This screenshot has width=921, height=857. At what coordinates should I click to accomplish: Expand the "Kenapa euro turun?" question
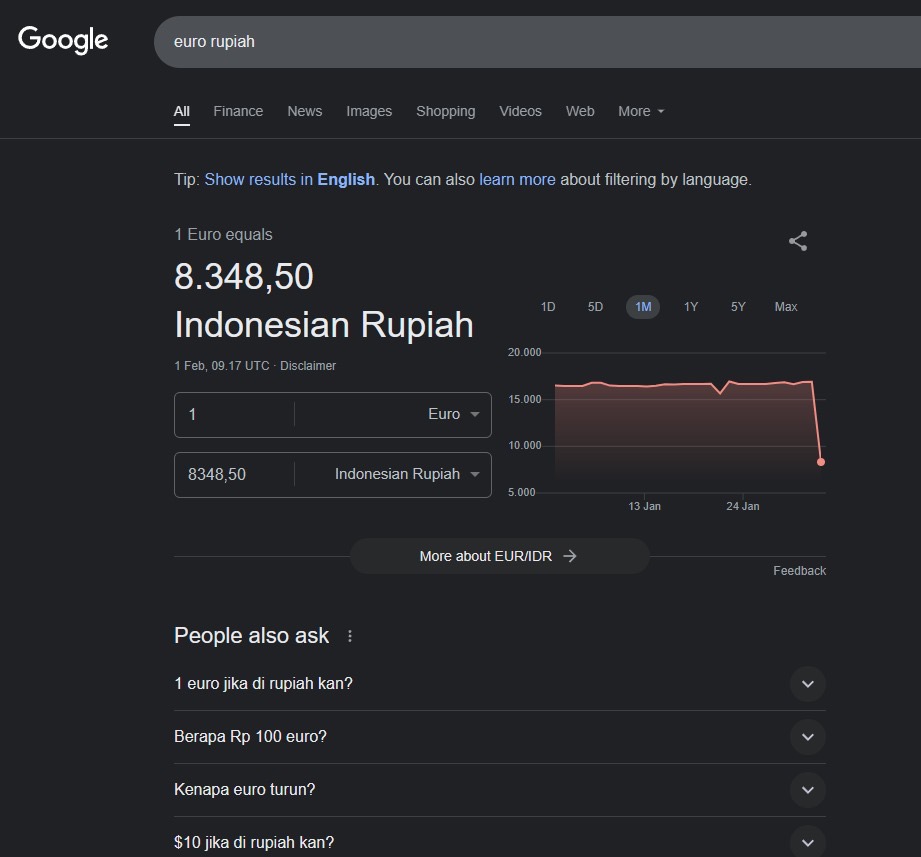pyautogui.click(x=808, y=790)
